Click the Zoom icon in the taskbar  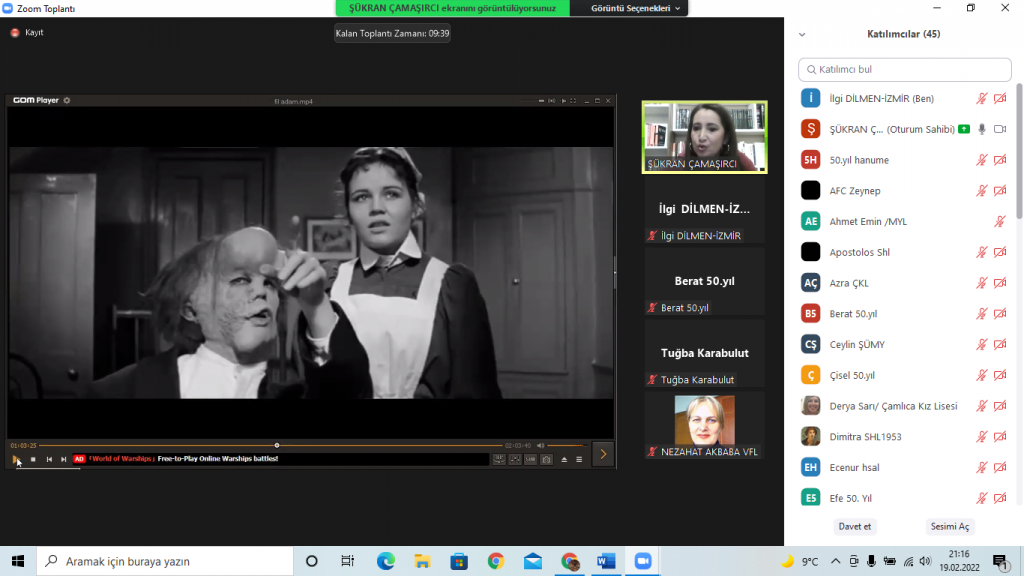coord(641,563)
